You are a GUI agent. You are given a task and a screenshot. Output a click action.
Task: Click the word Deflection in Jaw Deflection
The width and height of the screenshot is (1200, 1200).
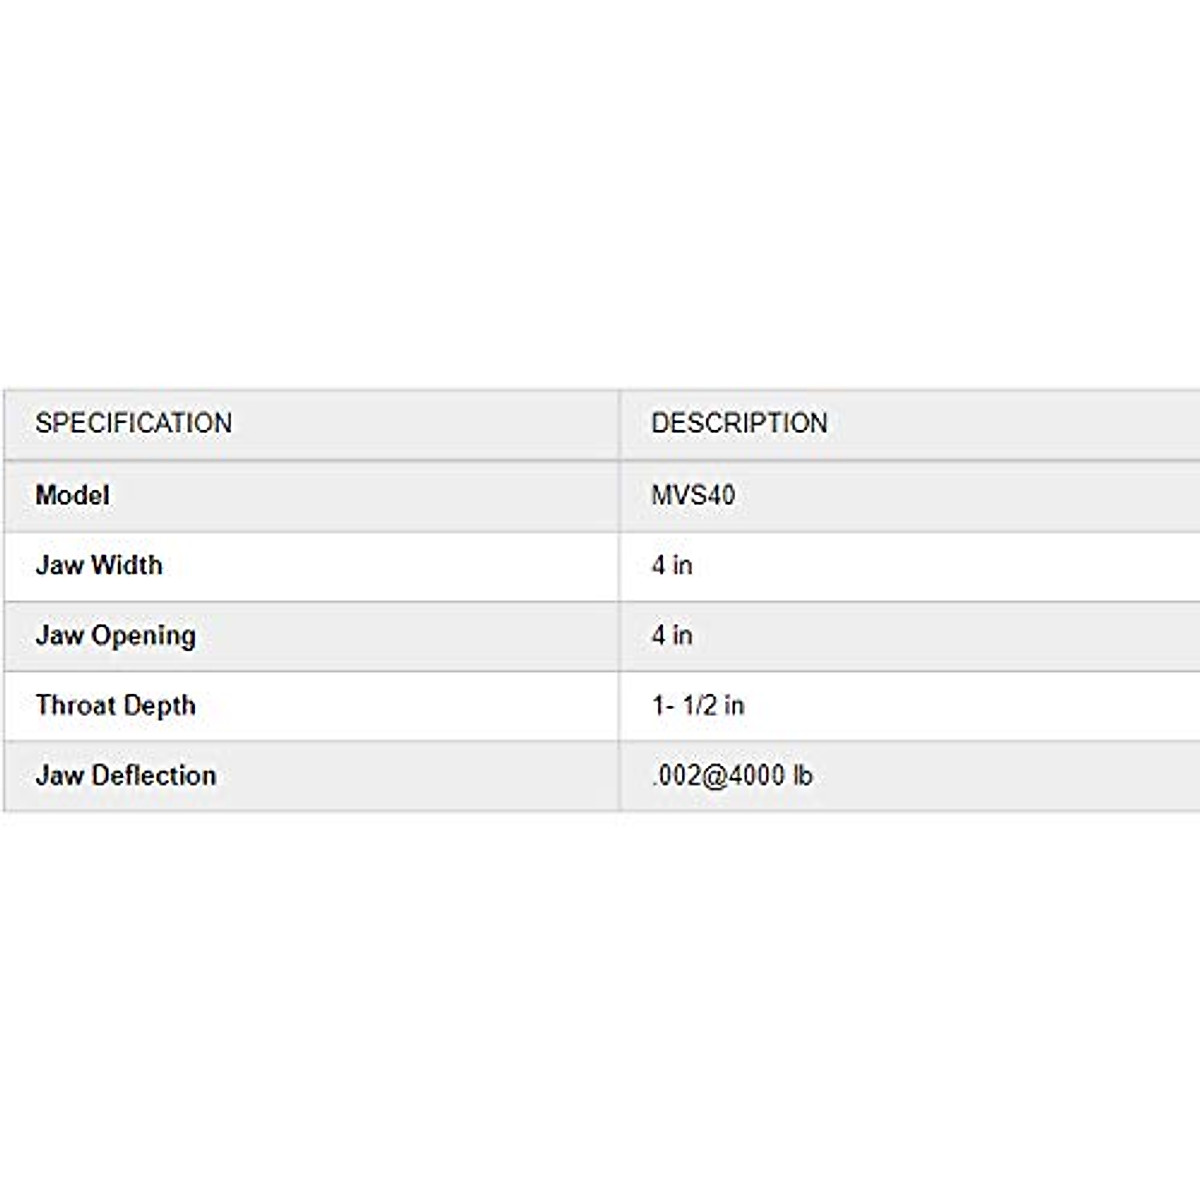coord(154,776)
